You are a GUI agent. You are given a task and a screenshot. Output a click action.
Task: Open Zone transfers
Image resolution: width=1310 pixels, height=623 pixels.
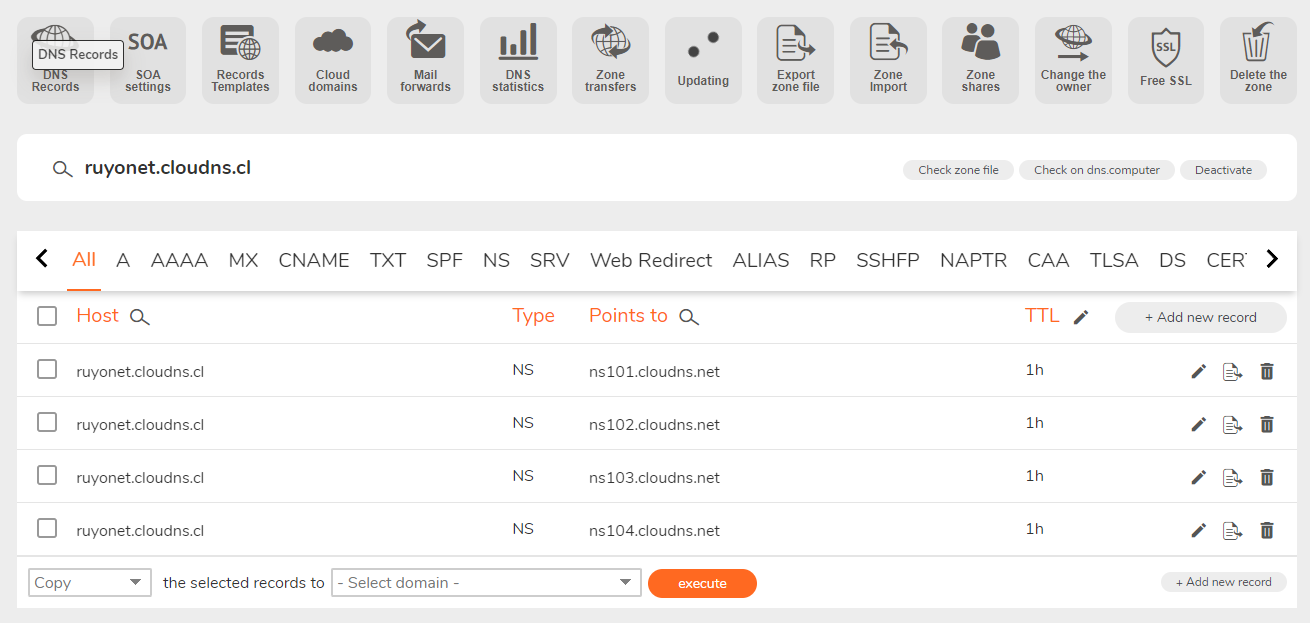coord(610,60)
